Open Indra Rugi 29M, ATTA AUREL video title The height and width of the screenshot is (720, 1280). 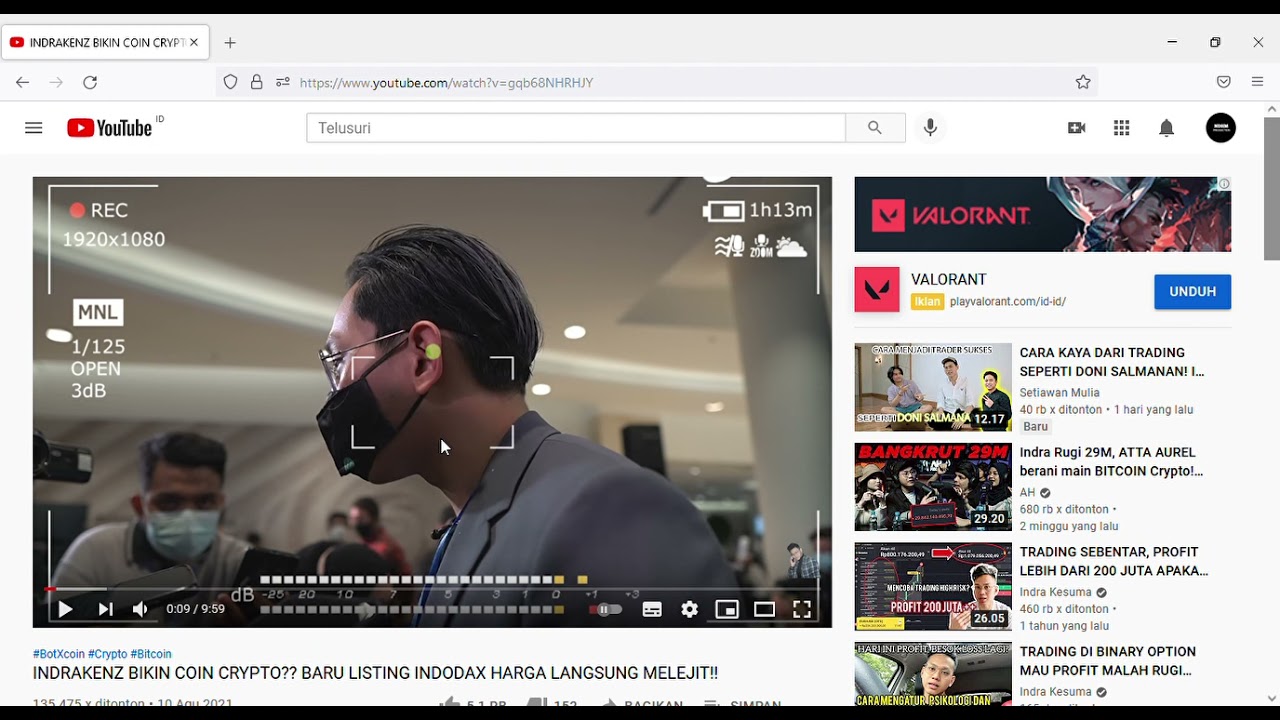click(1111, 462)
